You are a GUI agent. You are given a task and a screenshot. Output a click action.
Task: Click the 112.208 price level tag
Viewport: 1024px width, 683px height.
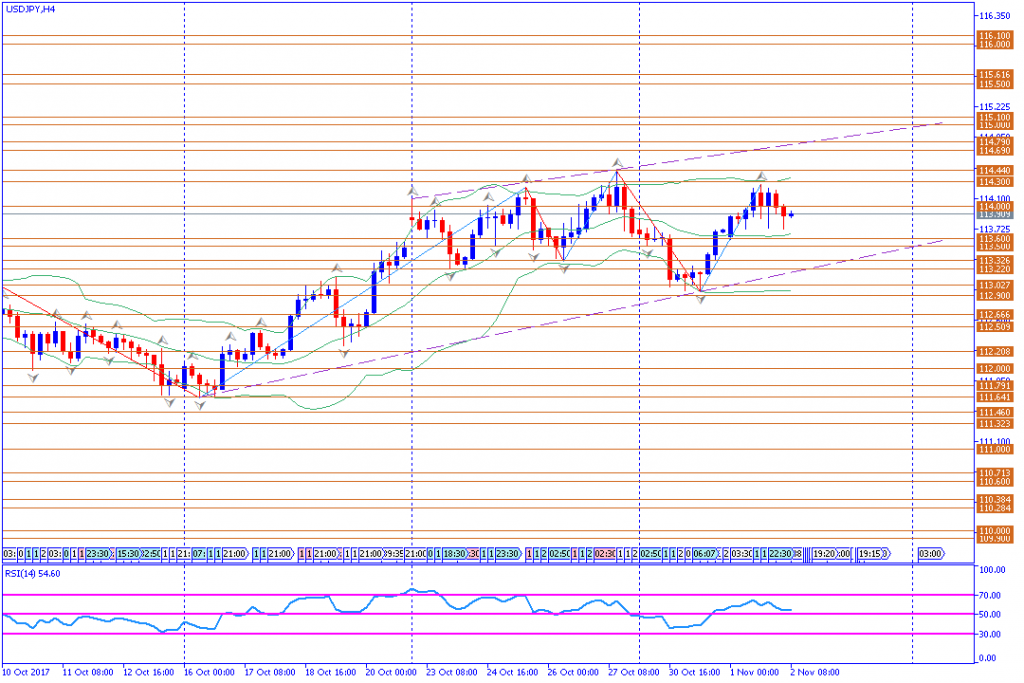[x=996, y=351]
